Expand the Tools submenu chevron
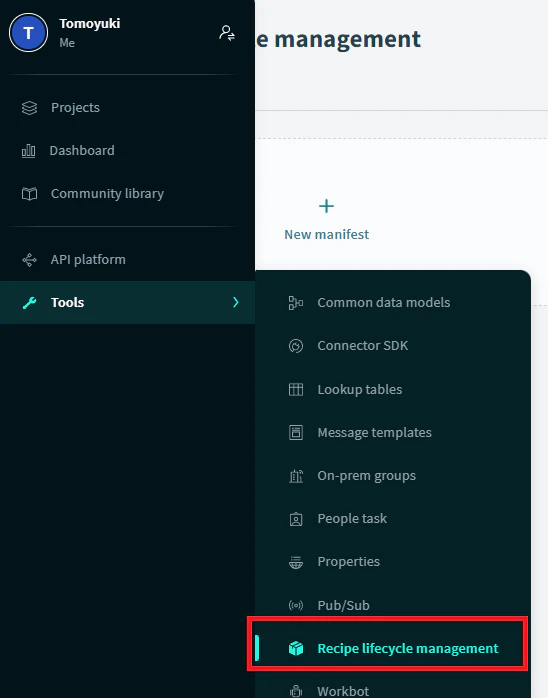 [x=235, y=303]
